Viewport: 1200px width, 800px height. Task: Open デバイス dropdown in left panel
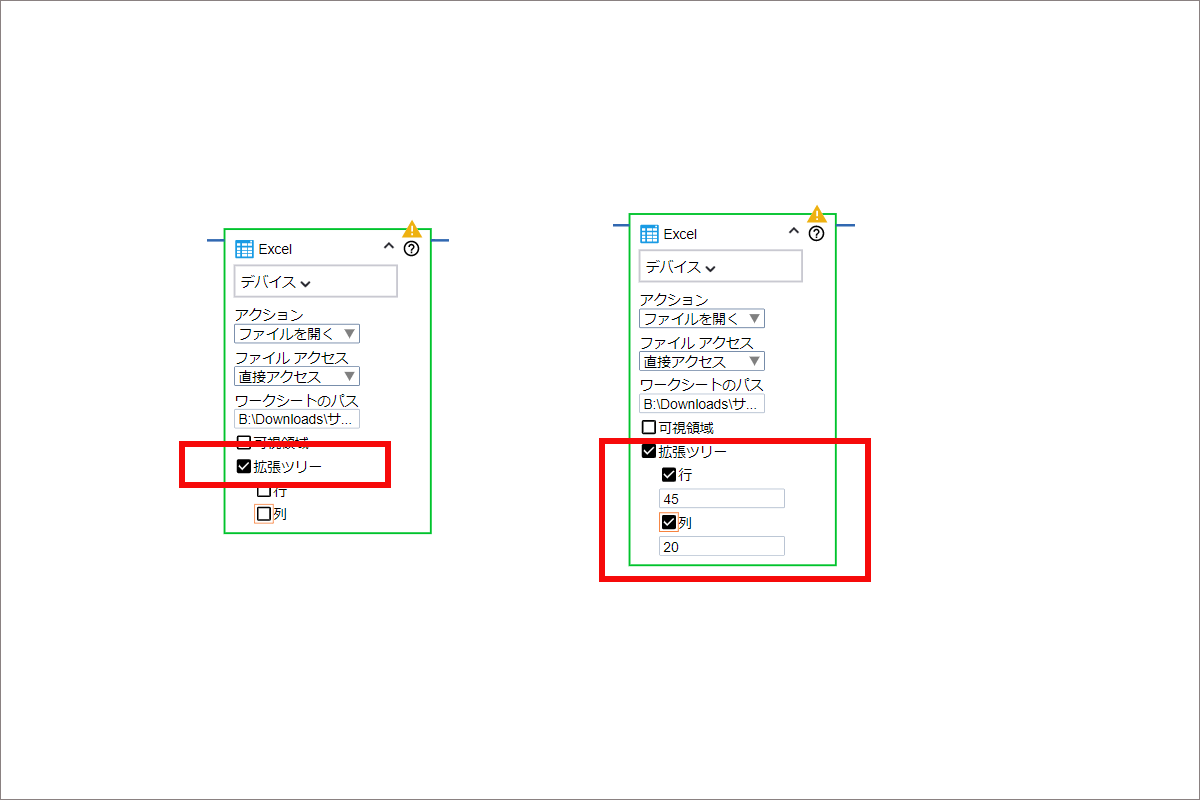[x=316, y=282]
